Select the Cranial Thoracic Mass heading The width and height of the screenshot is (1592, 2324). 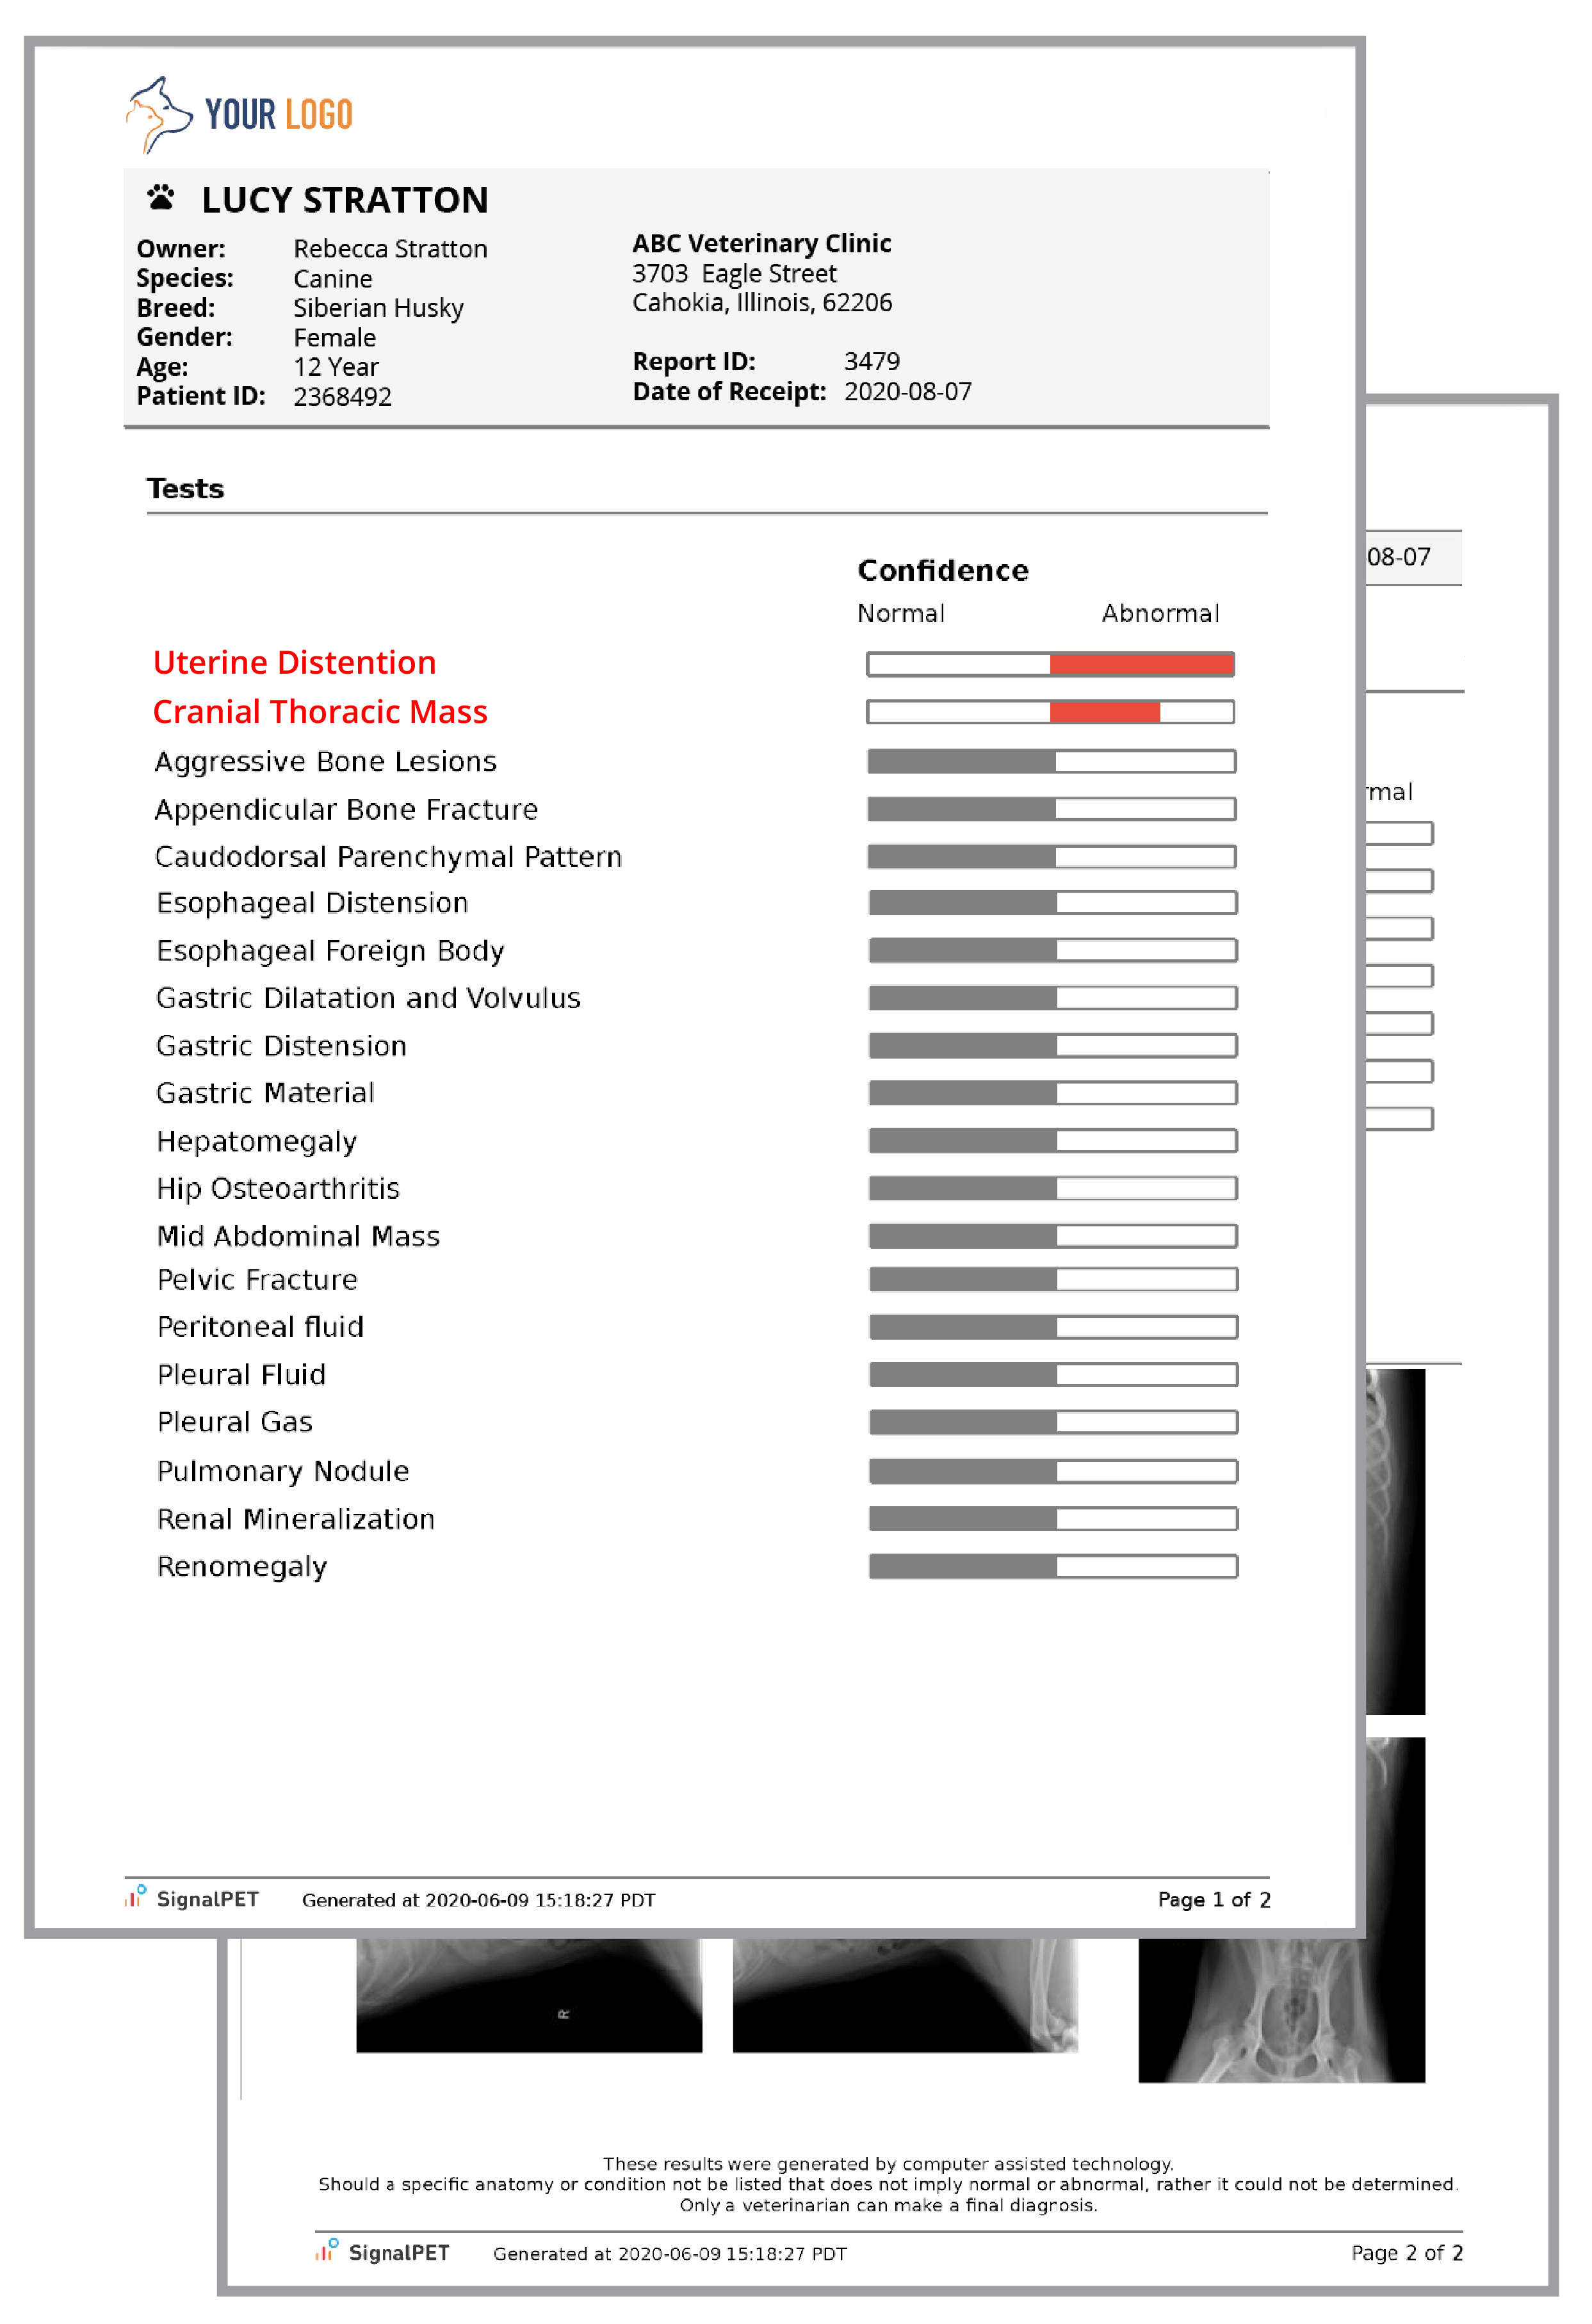coord(320,711)
